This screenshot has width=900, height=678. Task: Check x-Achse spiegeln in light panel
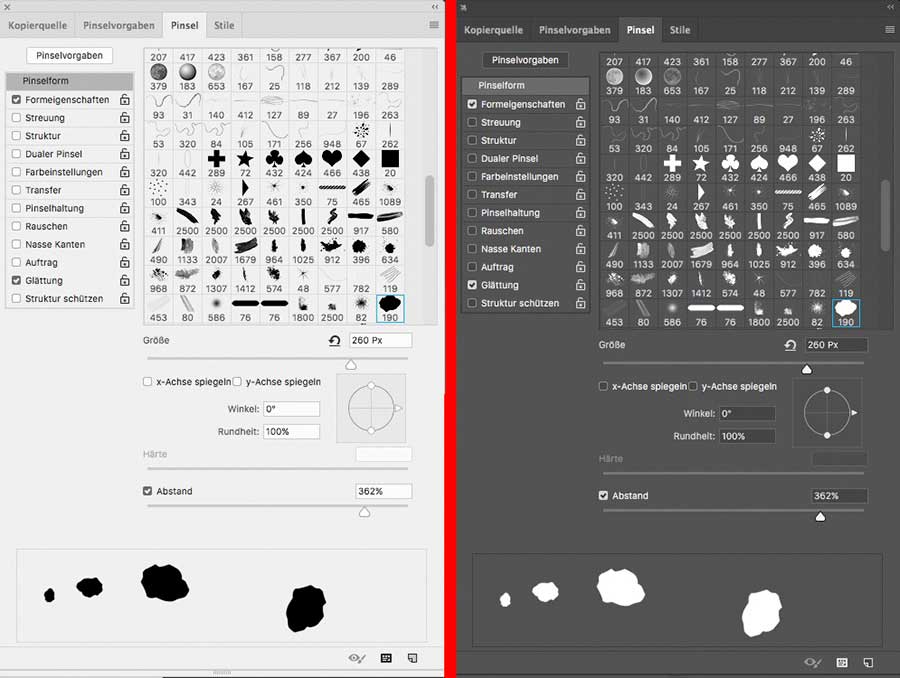click(x=148, y=382)
